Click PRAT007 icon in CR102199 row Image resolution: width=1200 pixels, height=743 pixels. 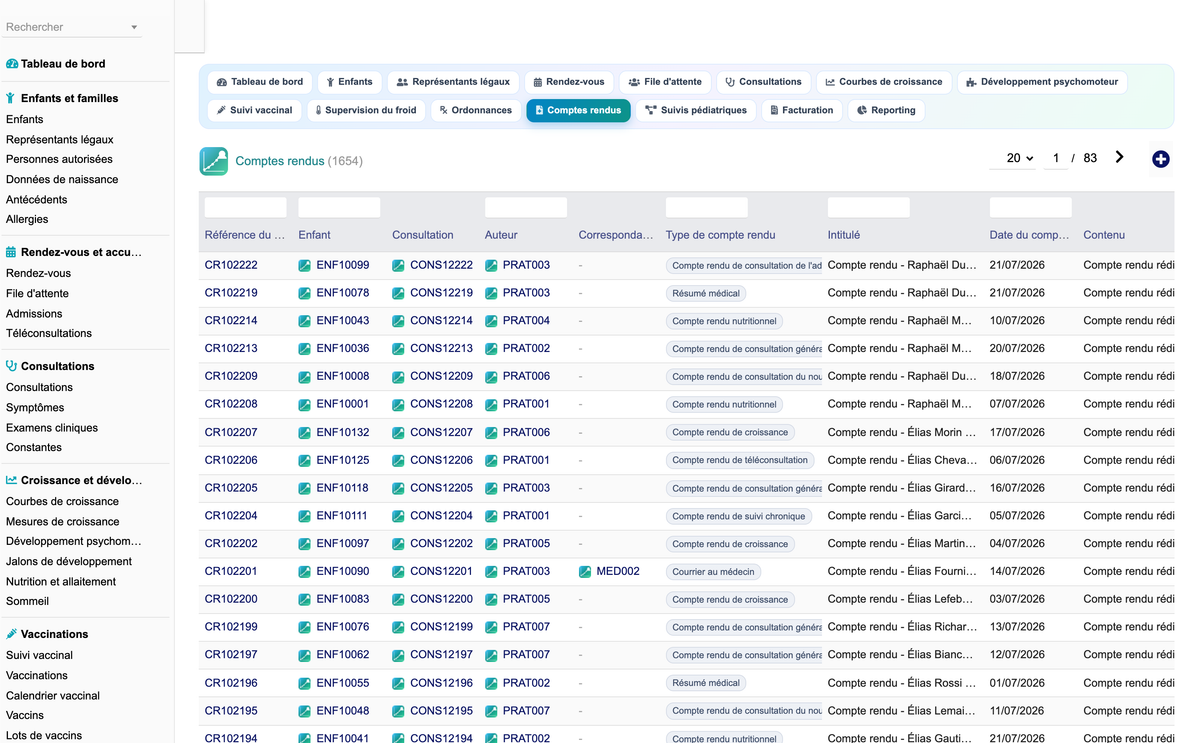coord(491,628)
